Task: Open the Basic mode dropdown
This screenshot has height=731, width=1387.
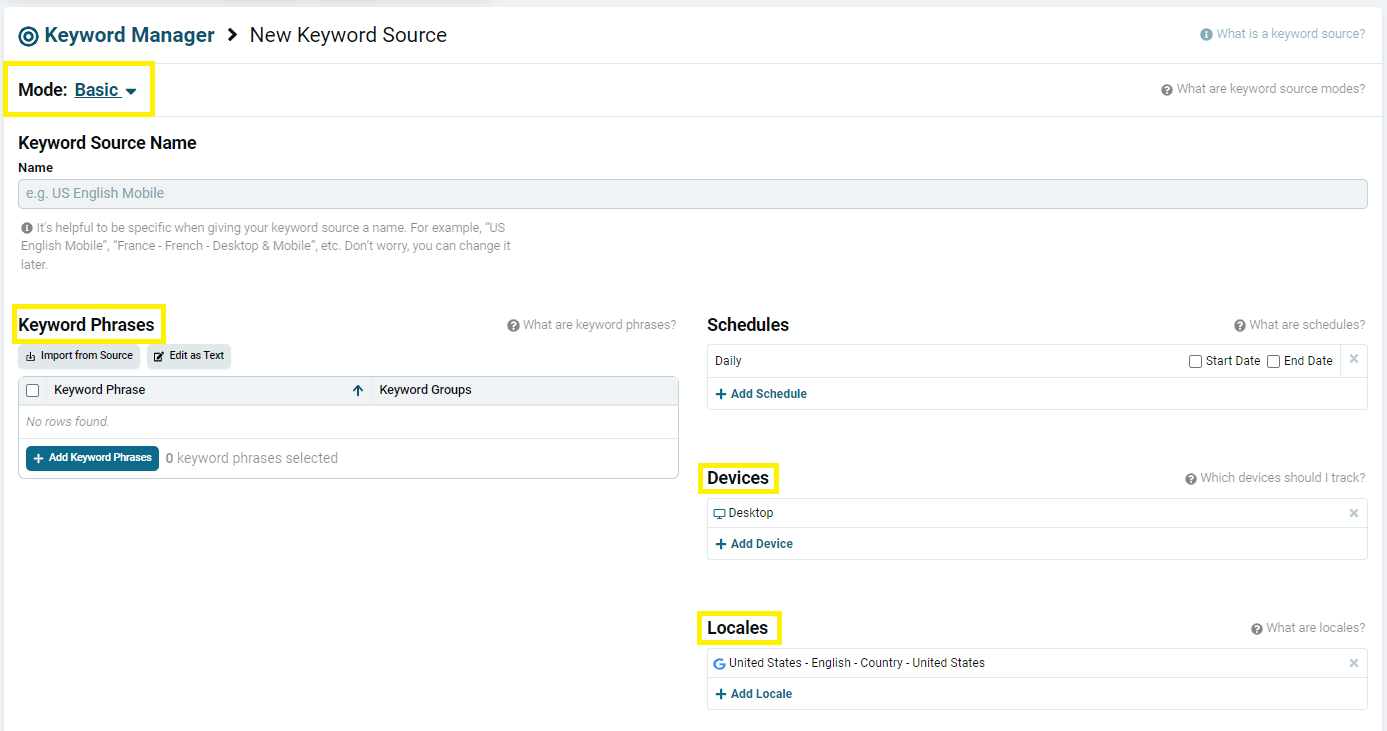Action: 105,90
